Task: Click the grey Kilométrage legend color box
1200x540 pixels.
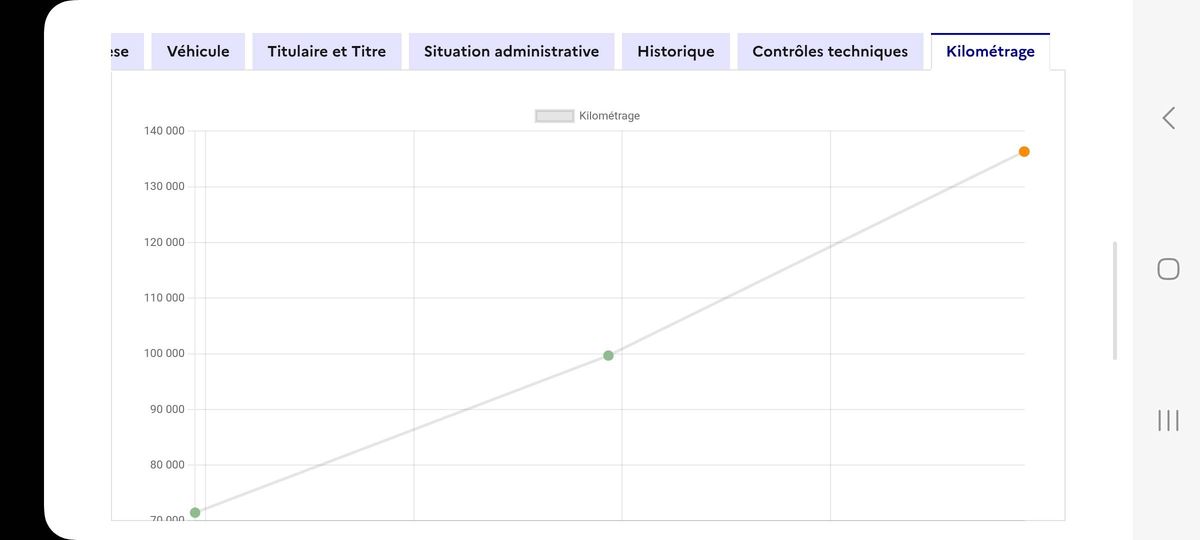Action: pos(554,116)
